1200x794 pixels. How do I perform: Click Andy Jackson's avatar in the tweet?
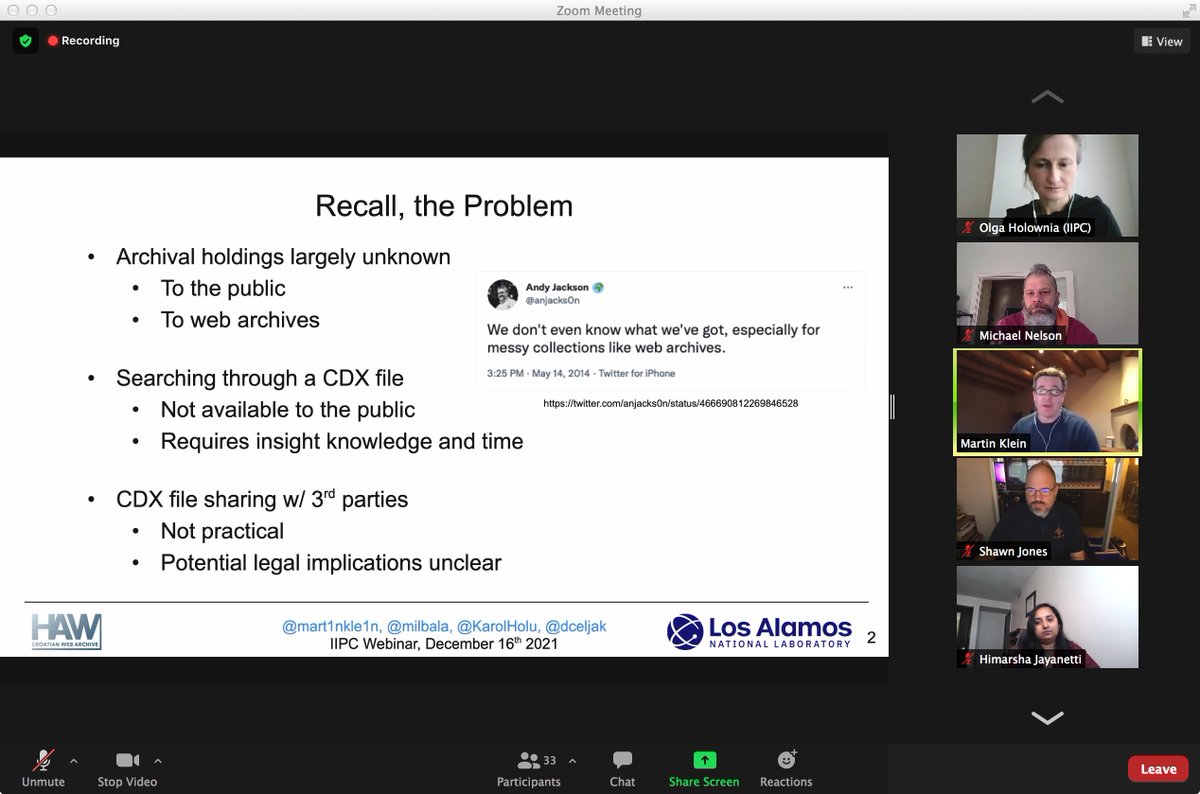click(x=502, y=294)
